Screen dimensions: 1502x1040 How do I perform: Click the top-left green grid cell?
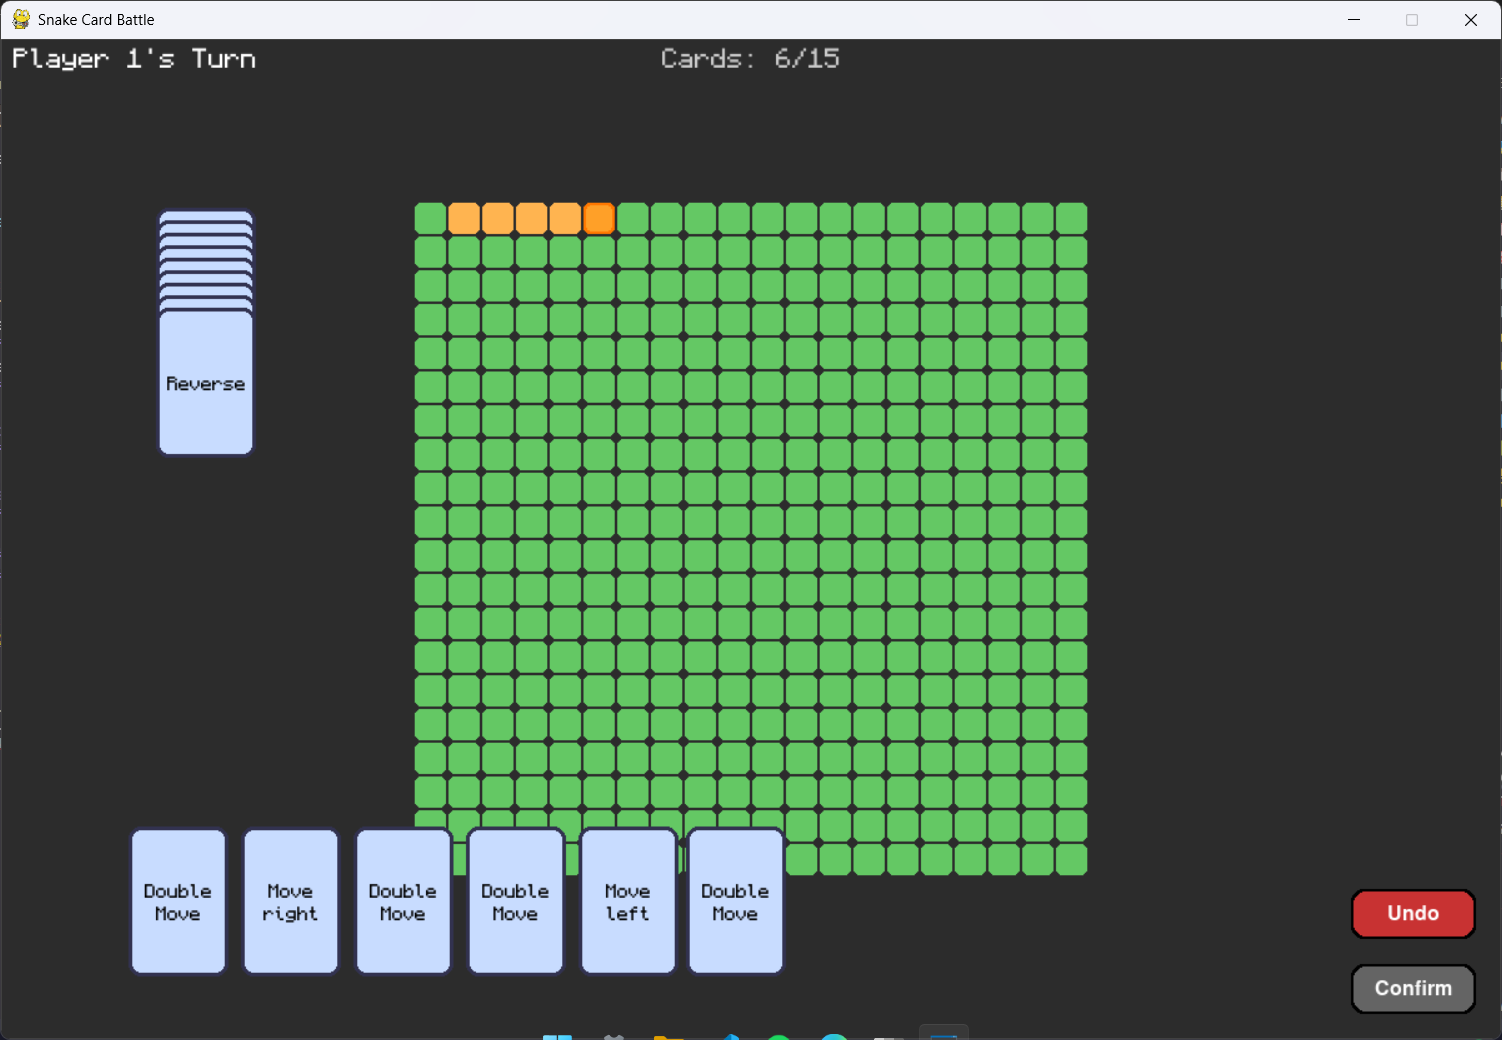click(x=430, y=218)
